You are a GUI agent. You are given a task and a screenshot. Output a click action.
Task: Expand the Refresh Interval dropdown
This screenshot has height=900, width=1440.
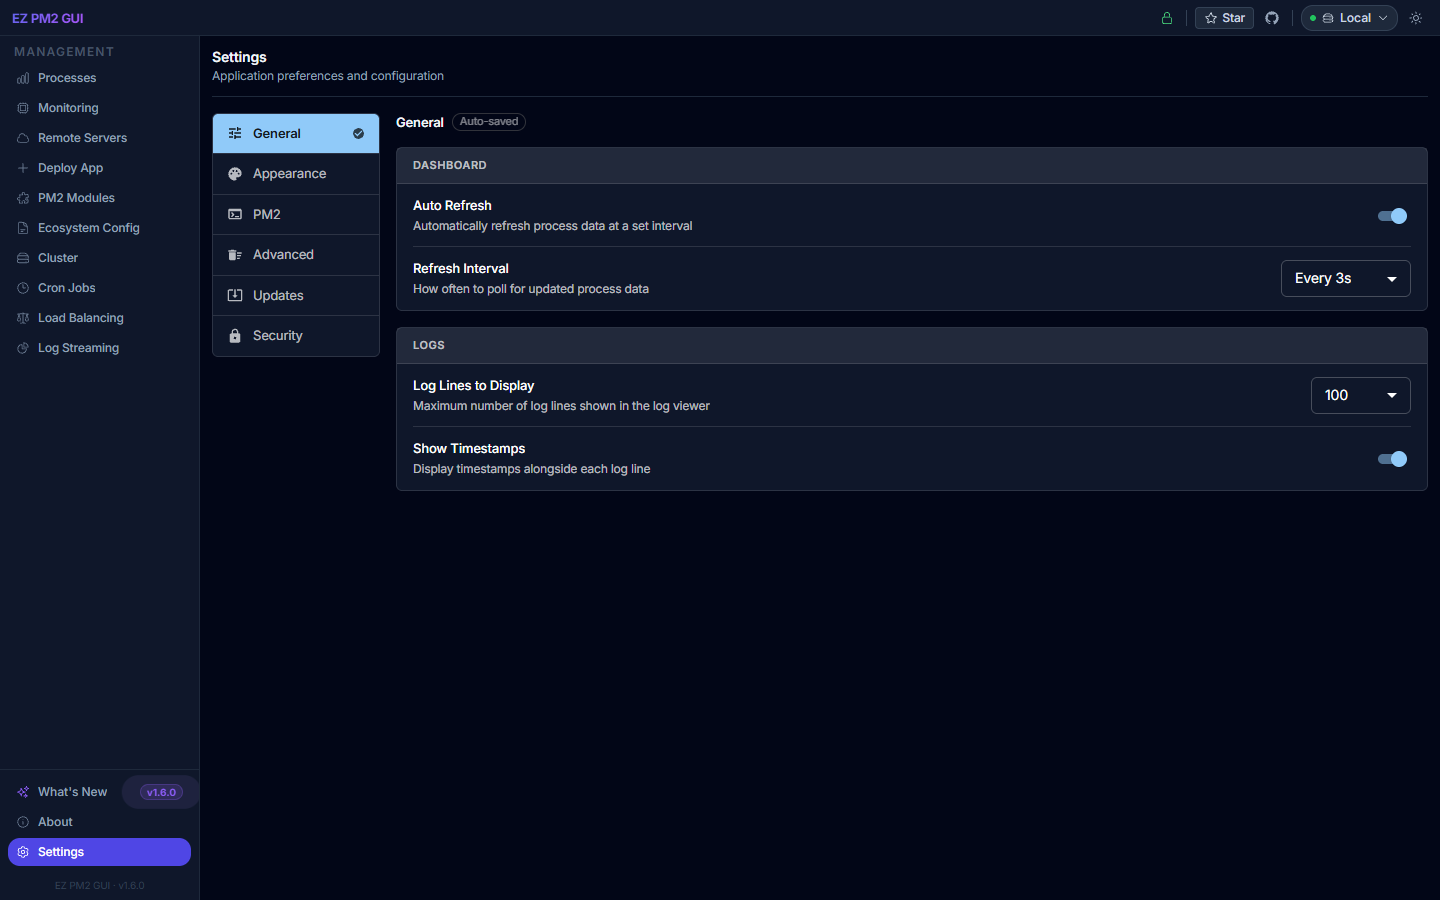(x=1345, y=279)
